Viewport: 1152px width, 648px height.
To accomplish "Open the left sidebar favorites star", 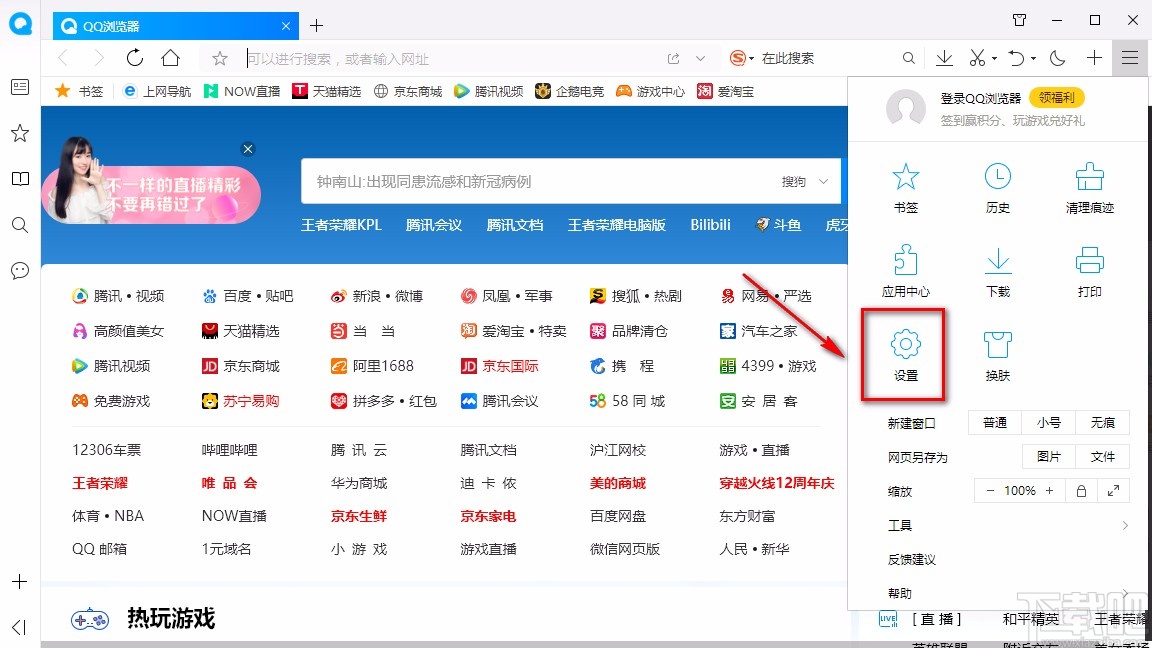I will tap(20, 133).
